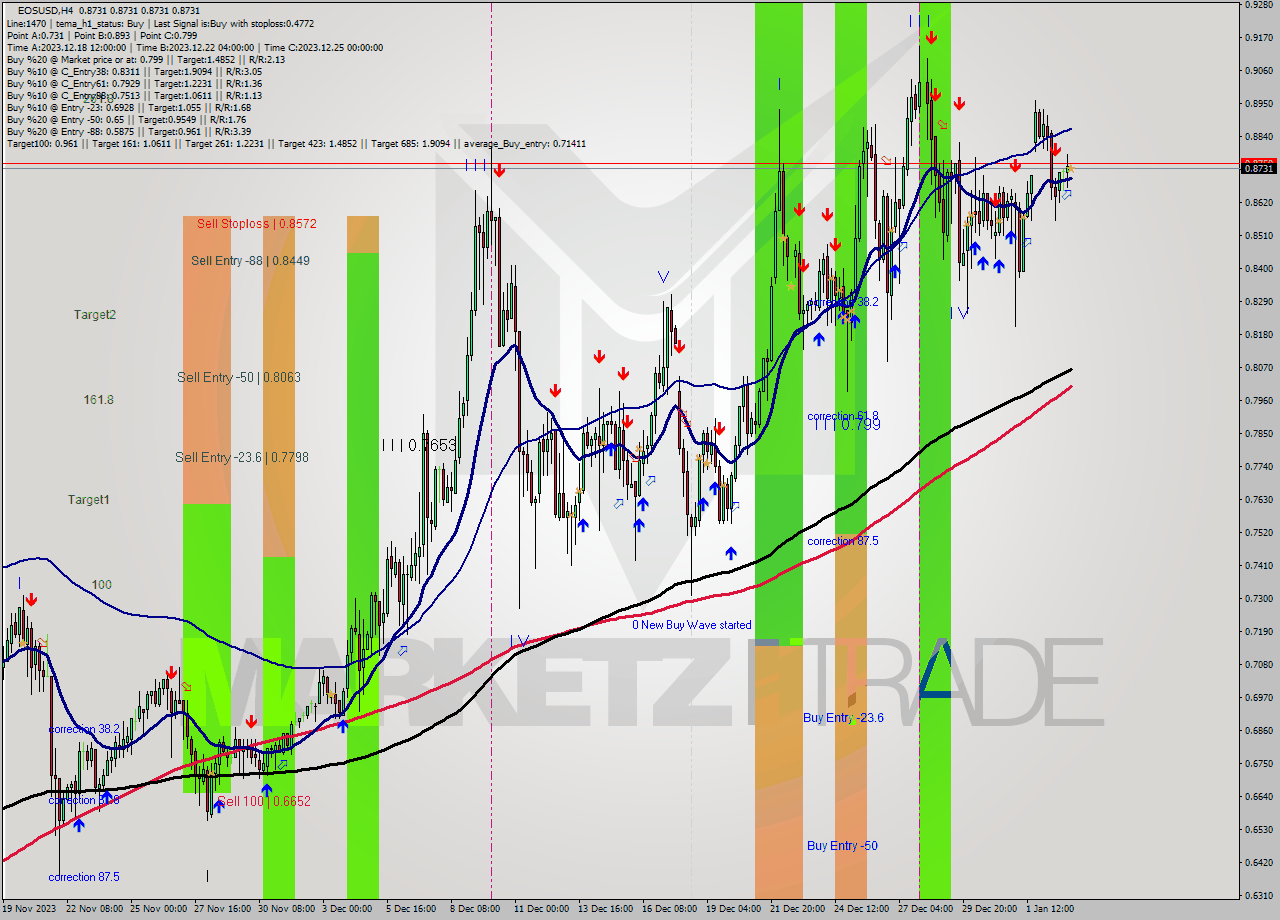Click the '21 Dec 20:00' time axis label
Screen dimensions: 1280x920
point(799,909)
